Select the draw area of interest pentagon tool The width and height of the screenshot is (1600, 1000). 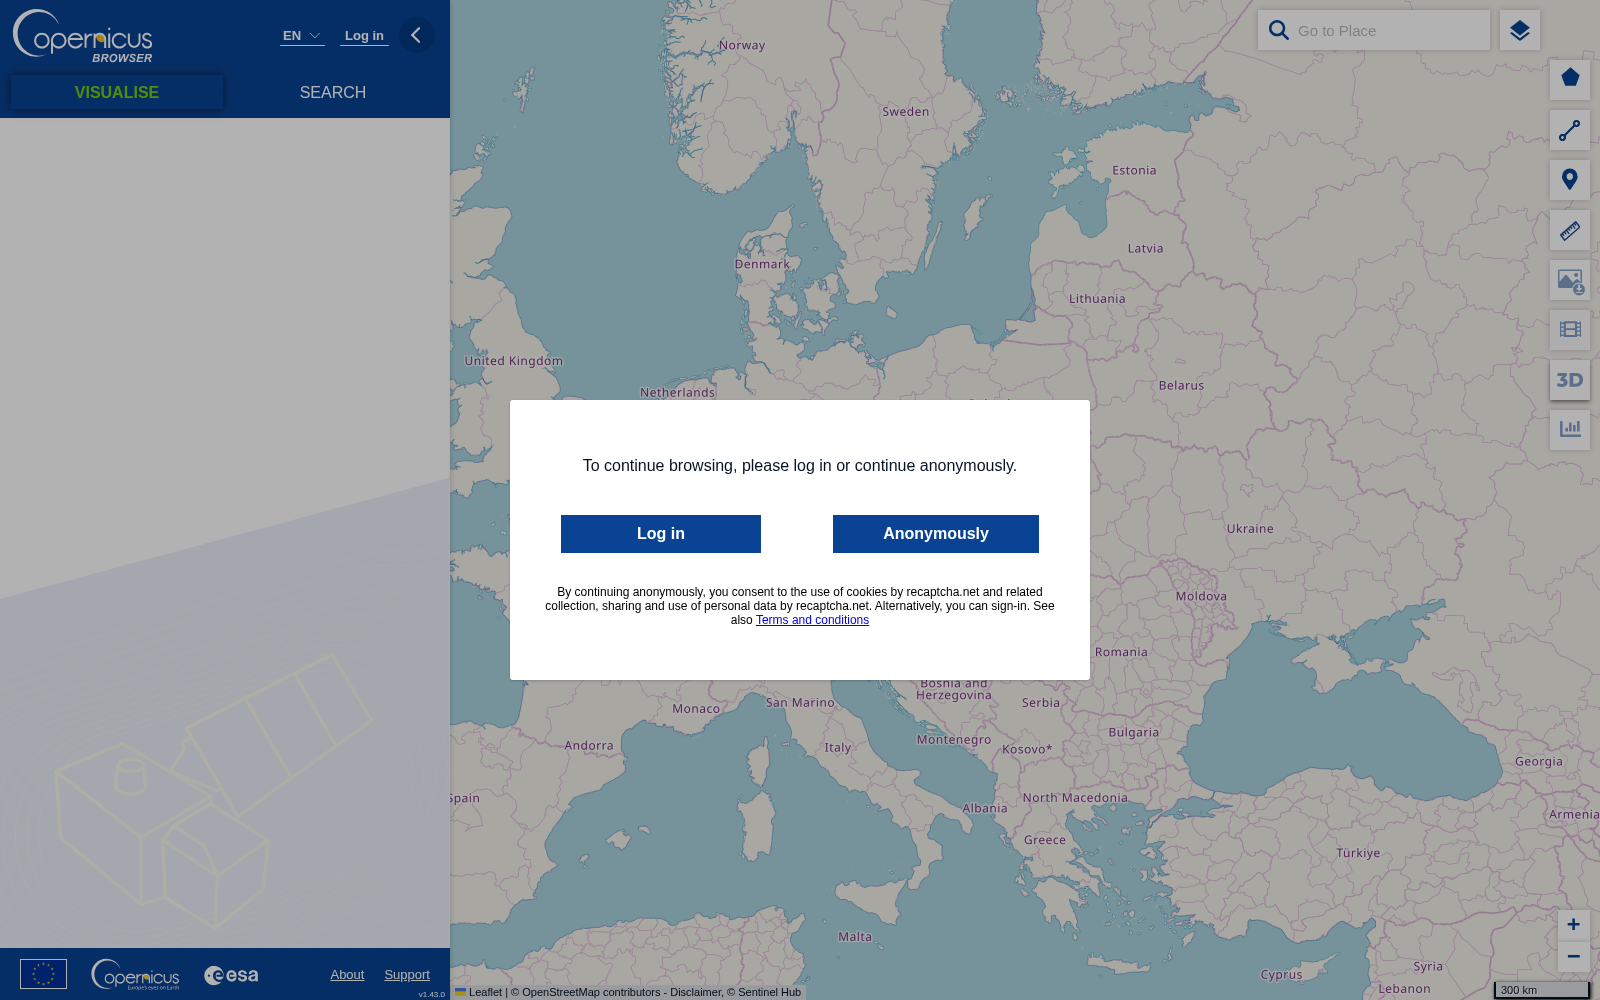pos(1570,80)
